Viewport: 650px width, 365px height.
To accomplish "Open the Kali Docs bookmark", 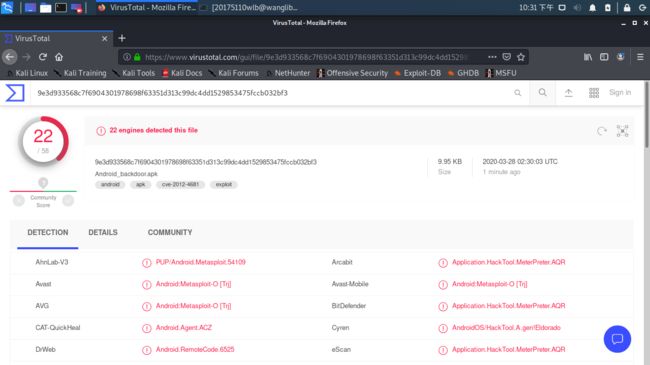I will point(182,73).
